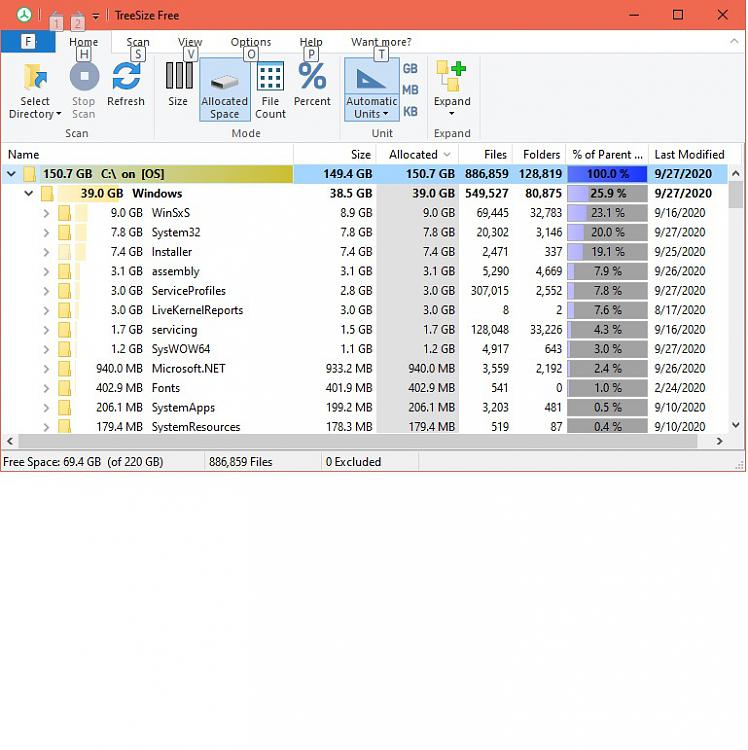Click the SystemResources folder icon
This screenshot has height=750, width=748.
coord(65,426)
